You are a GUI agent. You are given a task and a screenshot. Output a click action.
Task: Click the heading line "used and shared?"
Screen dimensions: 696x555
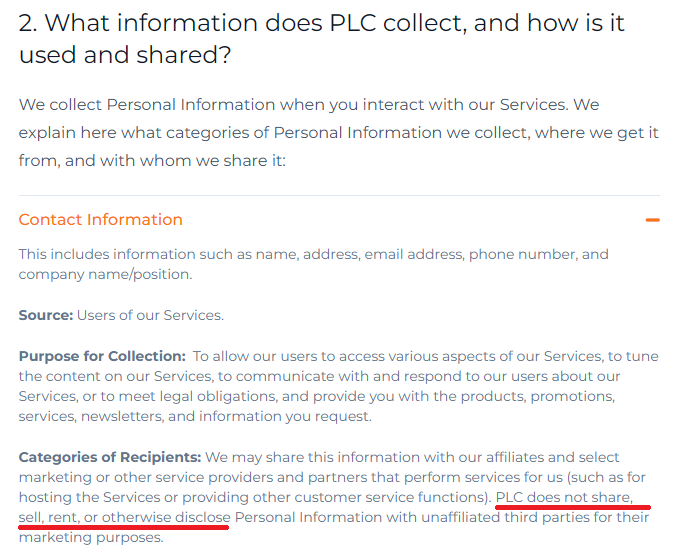click(125, 55)
